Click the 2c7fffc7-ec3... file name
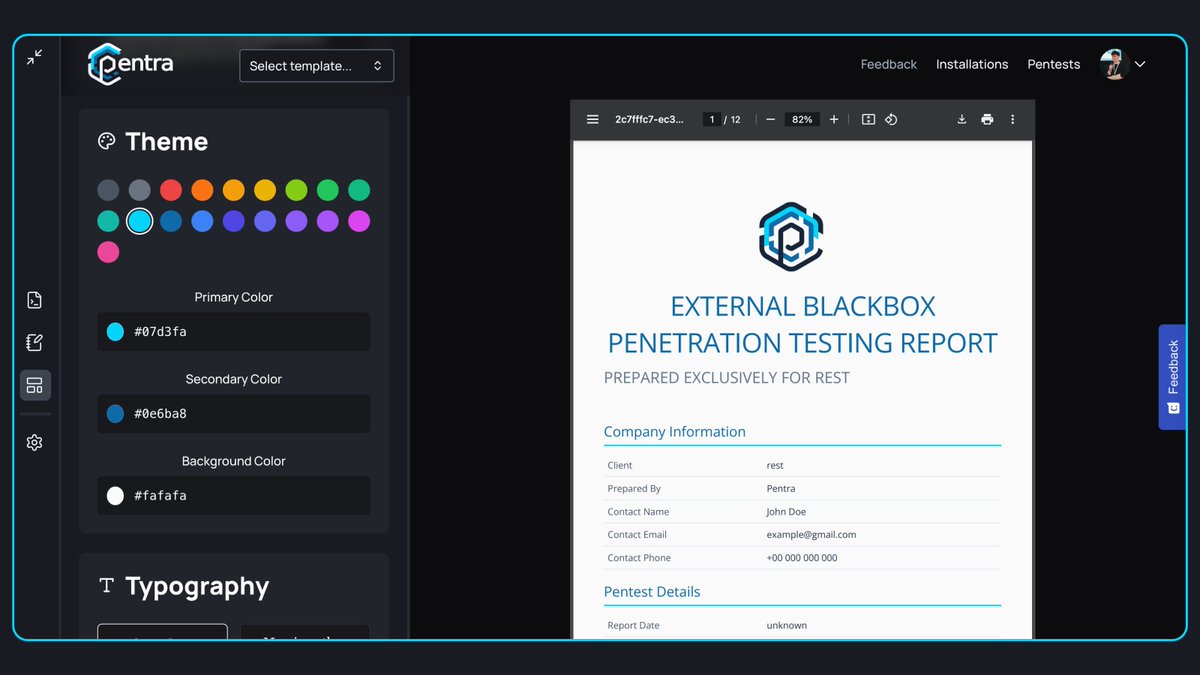 [x=650, y=119]
